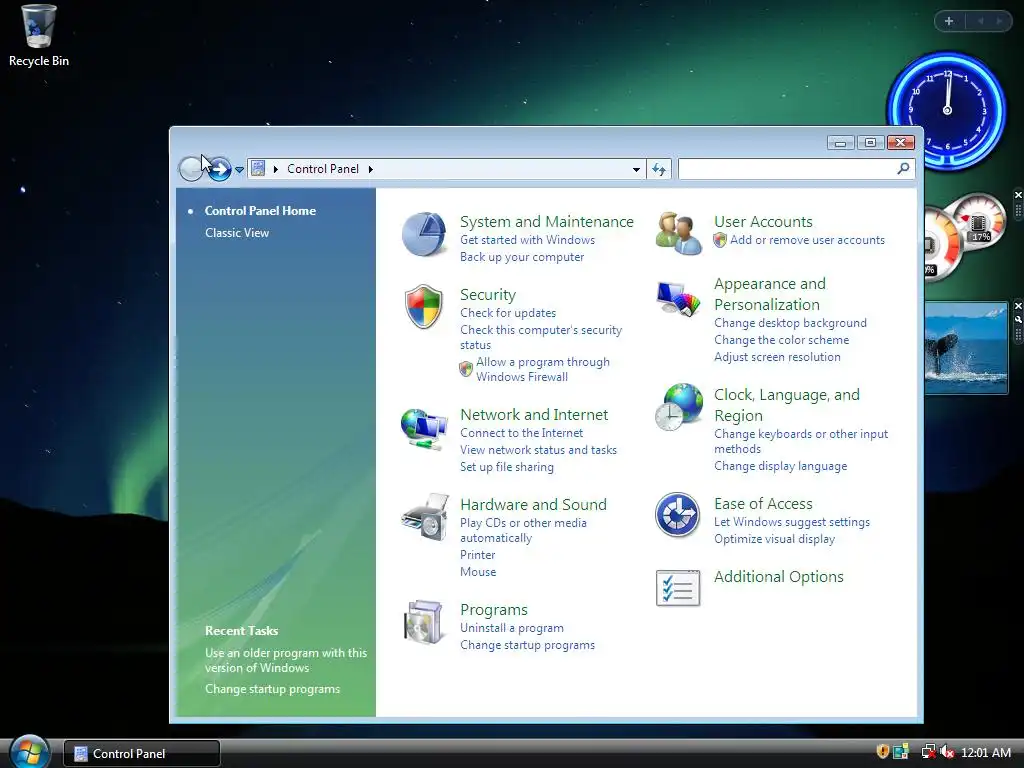Click Adjust screen resolution
This screenshot has height=768, width=1024.
tap(777, 357)
